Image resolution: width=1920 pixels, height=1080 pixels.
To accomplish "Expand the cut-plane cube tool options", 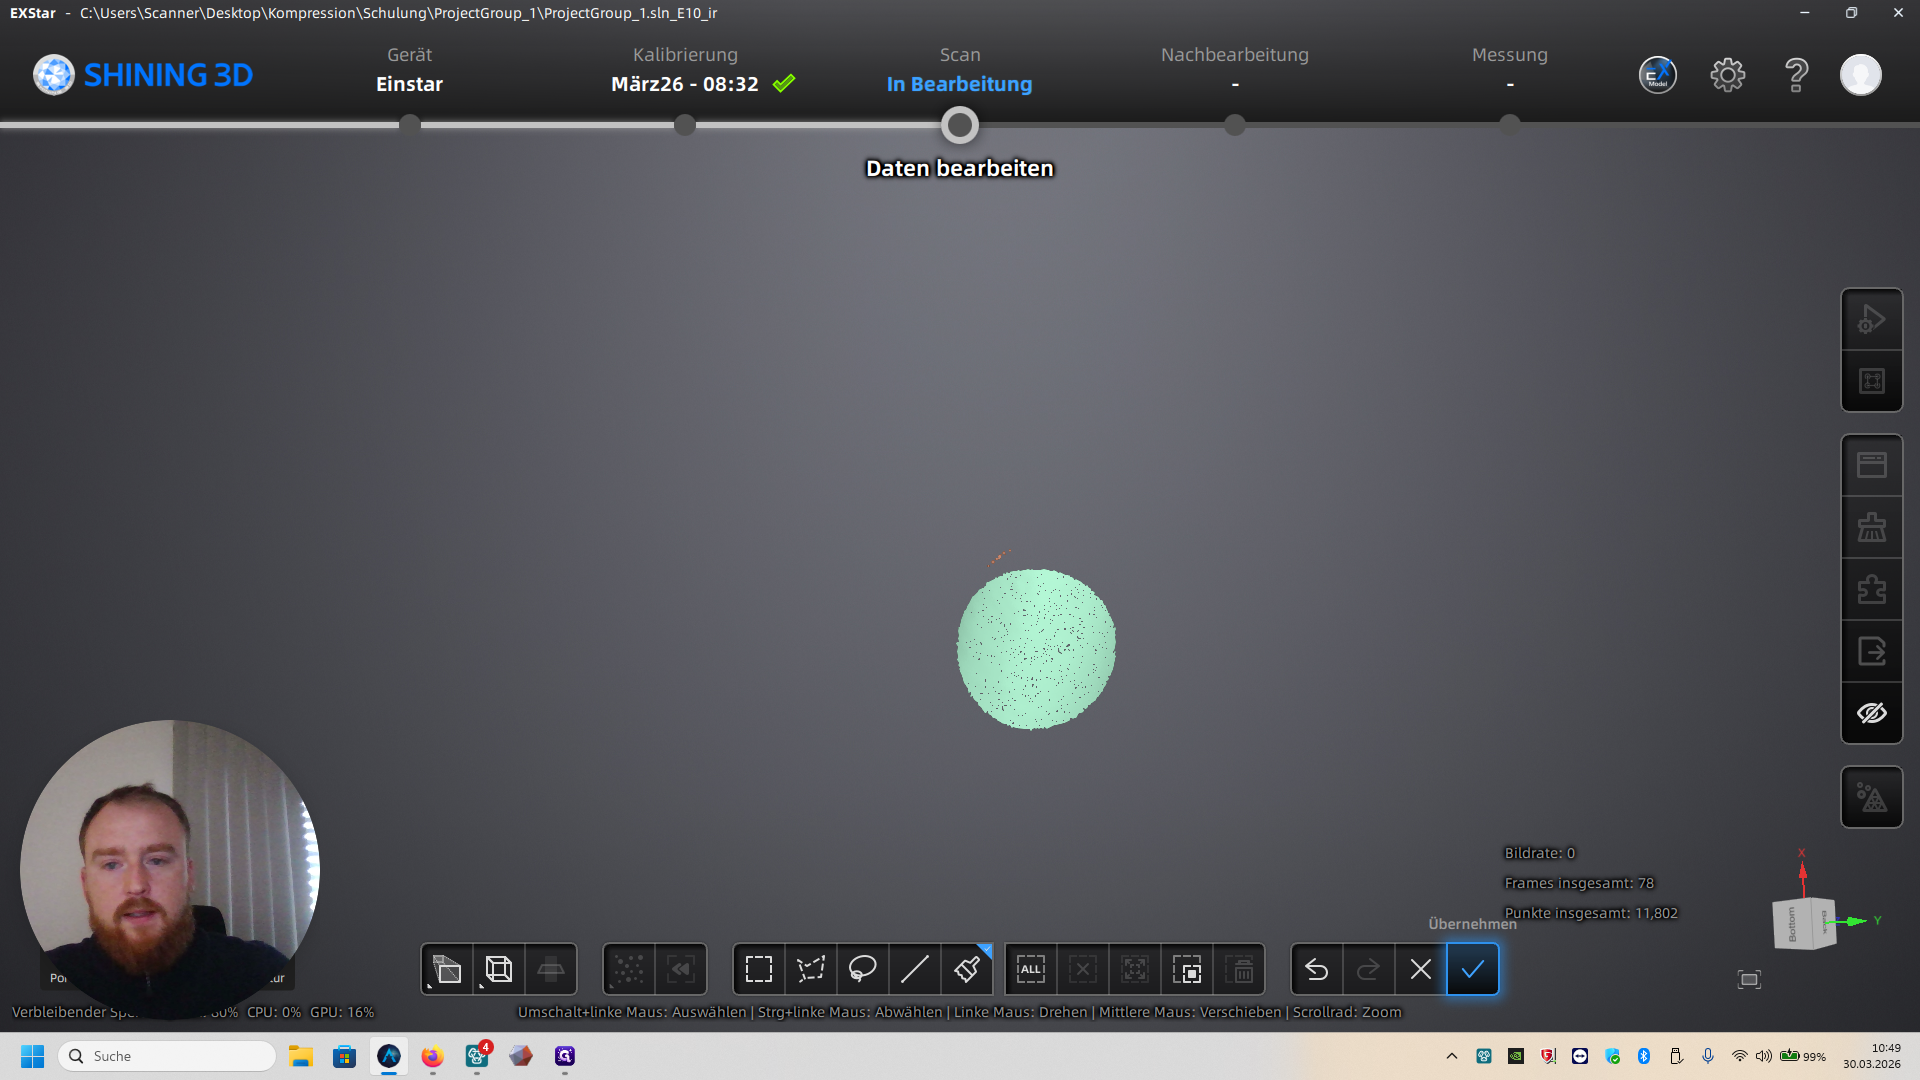I will pyautogui.click(x=446, y=969).
